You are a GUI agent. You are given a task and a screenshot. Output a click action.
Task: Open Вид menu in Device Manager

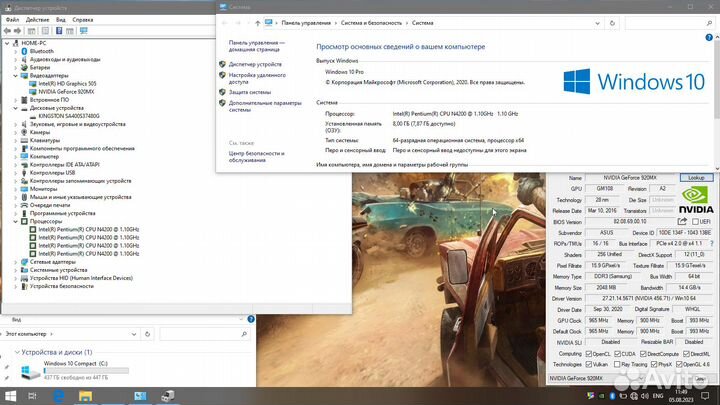(61, 20)
